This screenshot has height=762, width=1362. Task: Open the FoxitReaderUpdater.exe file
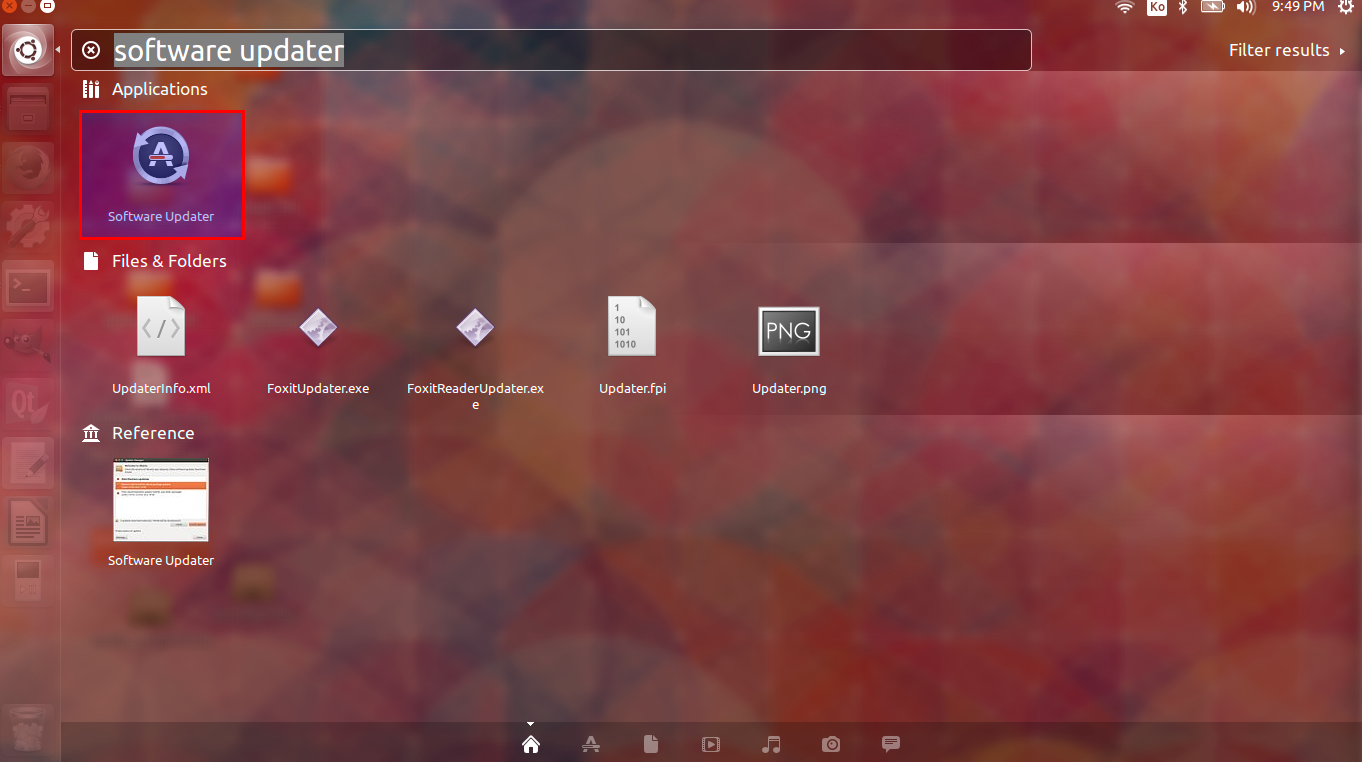pos(475,327)
